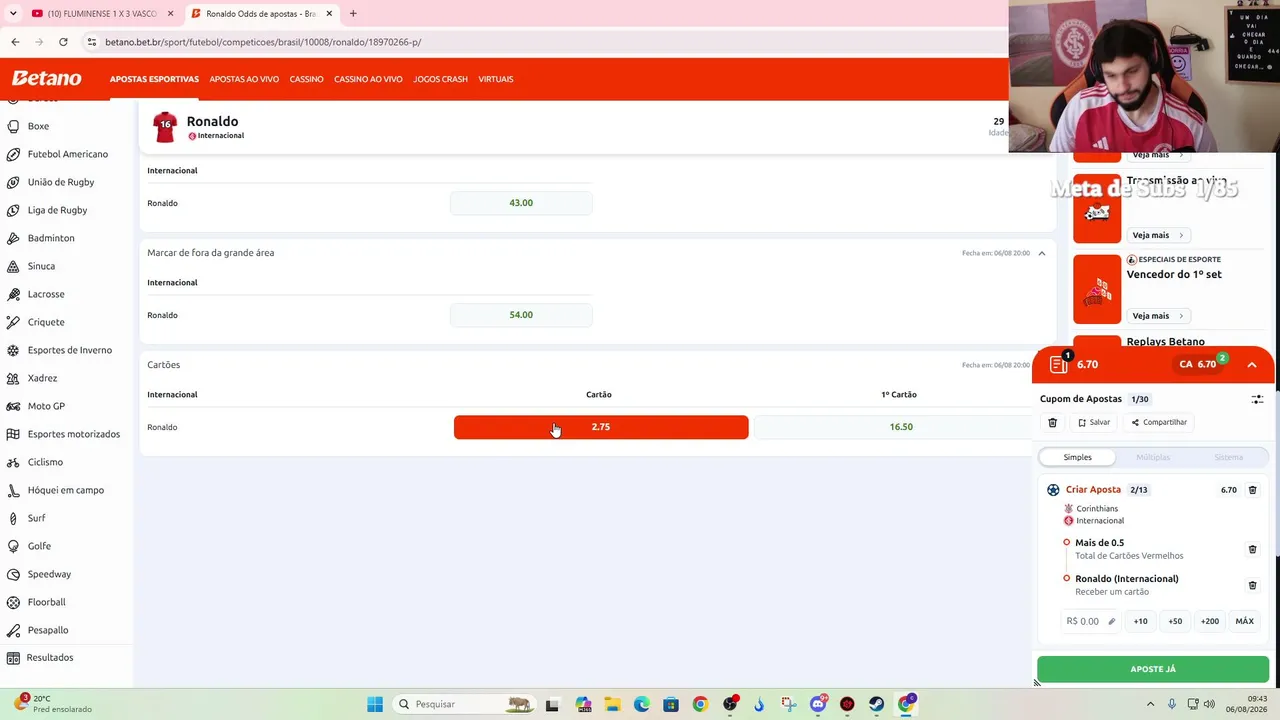Image resolution: width=1280 pixels, height=720 pixels.
Task: Open the Floorball sport icon
Action: (13, 602)
